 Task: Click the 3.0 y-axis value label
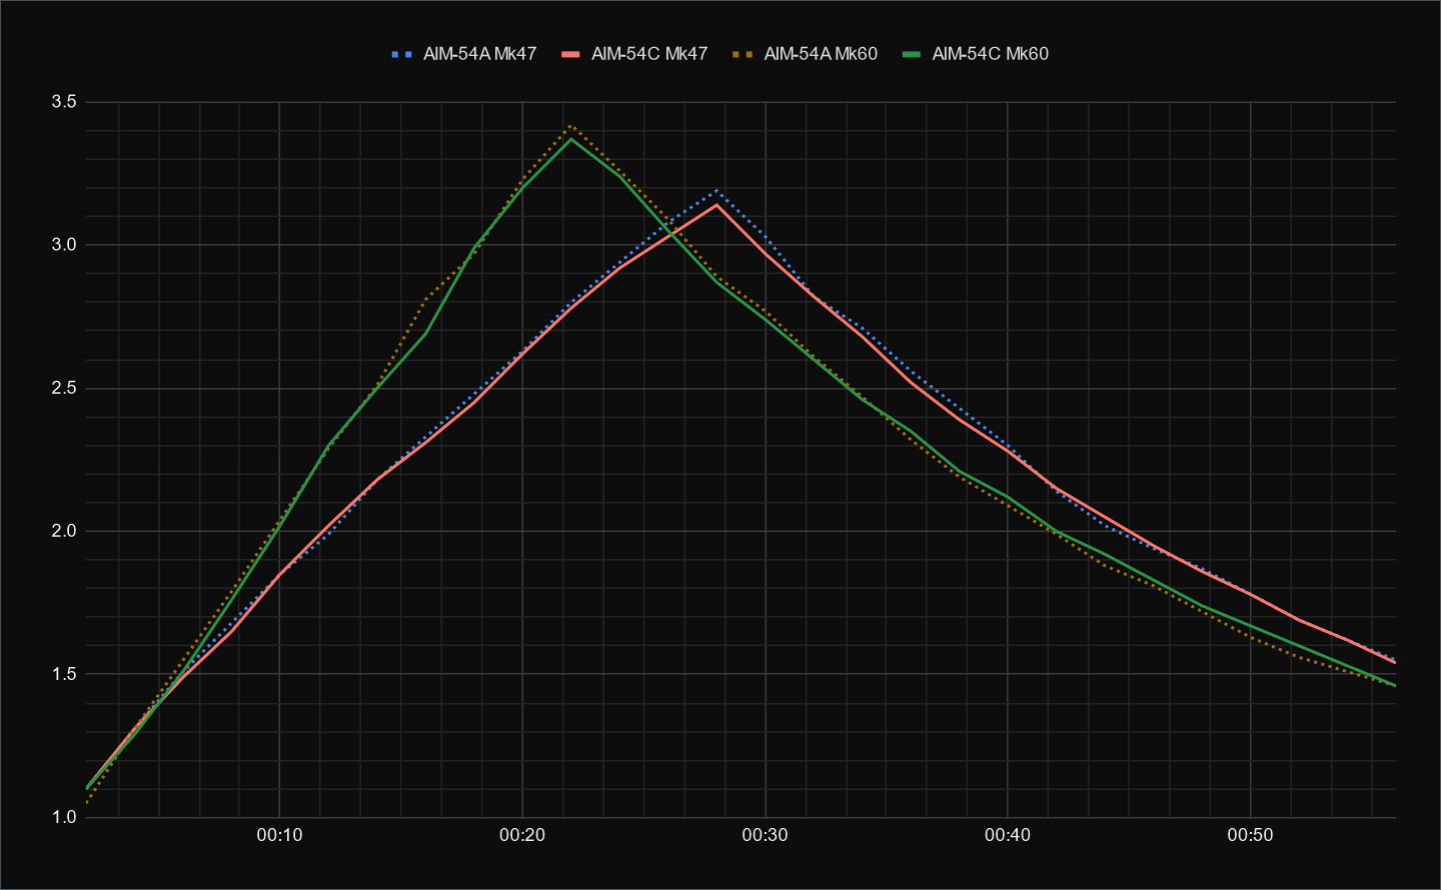pos(64,245)
